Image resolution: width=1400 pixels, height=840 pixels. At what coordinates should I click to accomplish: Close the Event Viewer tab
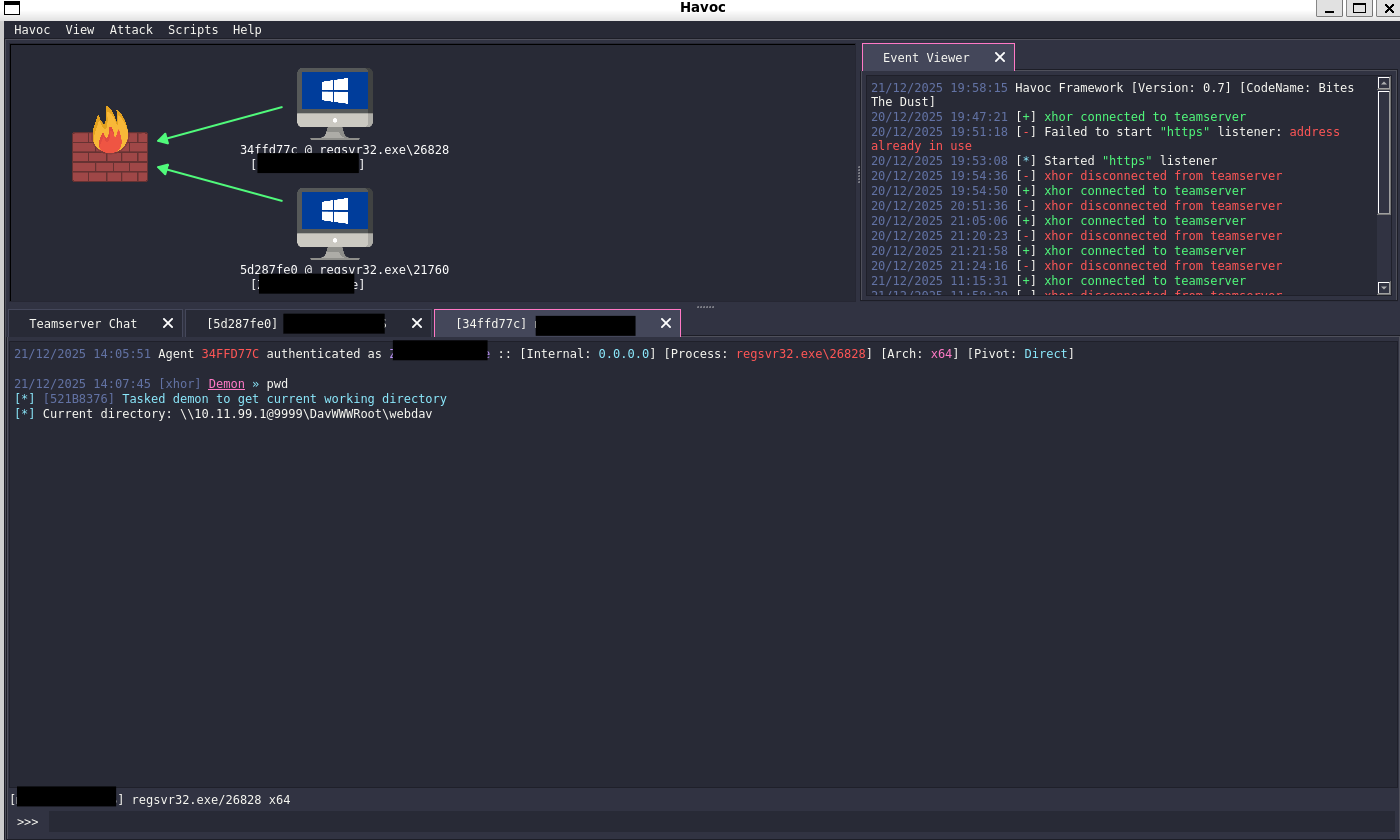(x=1000, y=57)
